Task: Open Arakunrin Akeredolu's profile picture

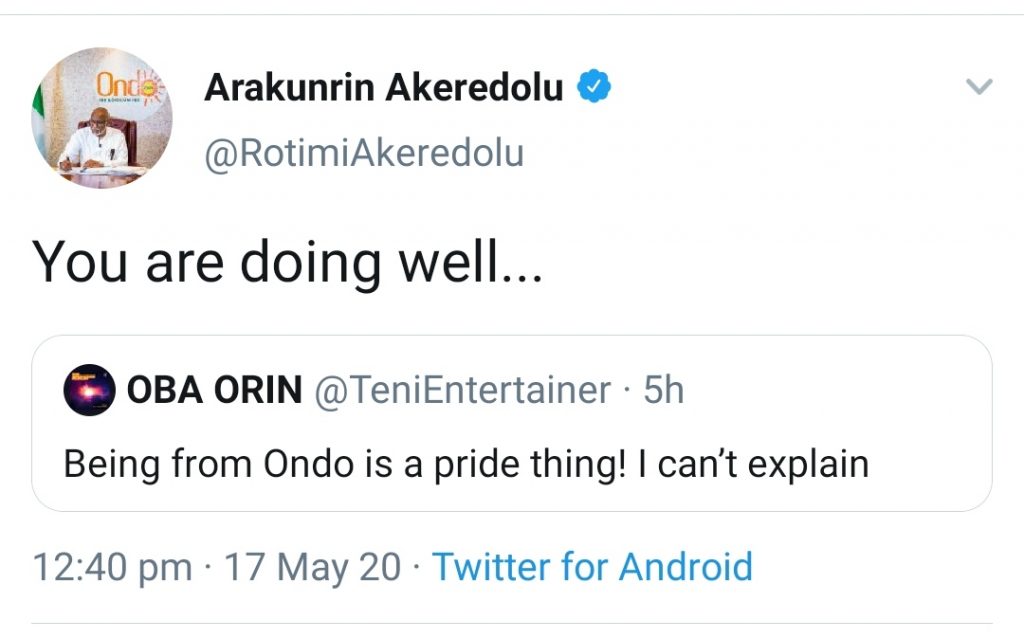Action: pos(101,118)
